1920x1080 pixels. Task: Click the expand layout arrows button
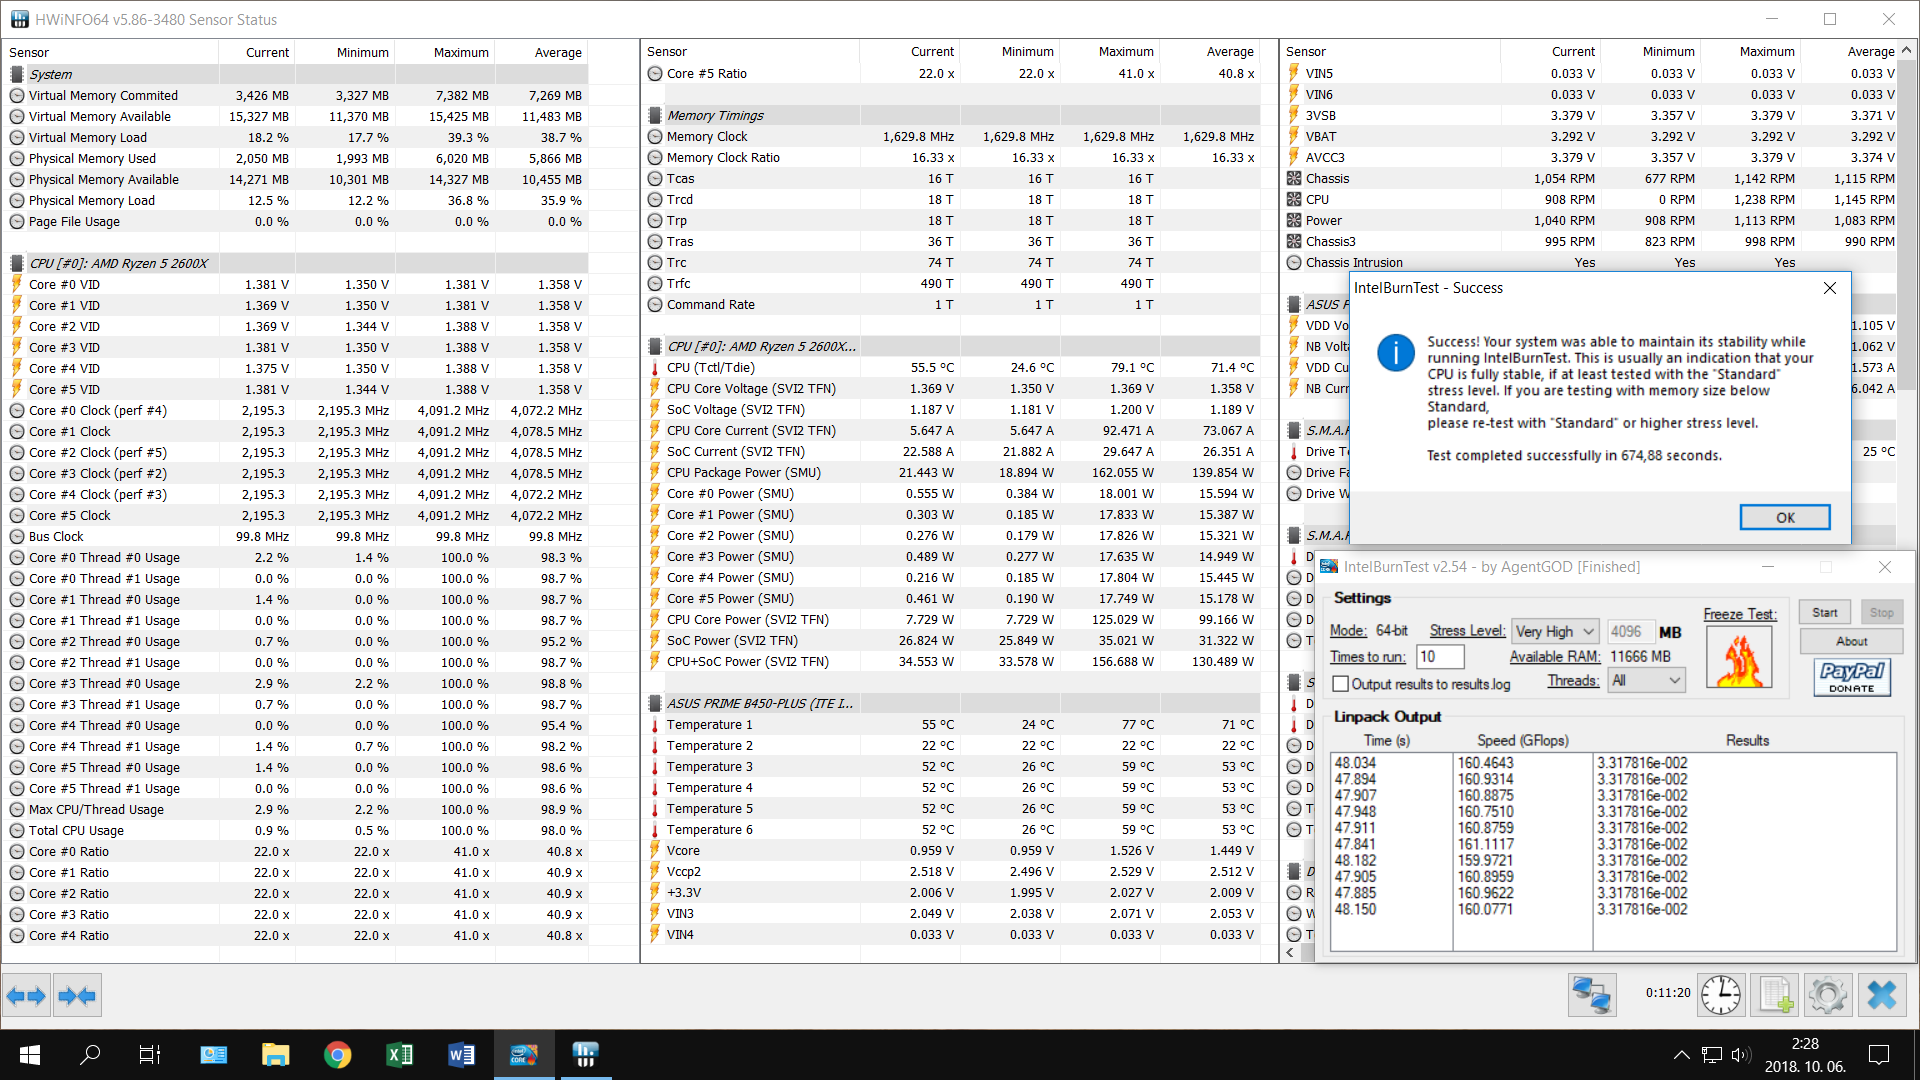click(26, 995)
